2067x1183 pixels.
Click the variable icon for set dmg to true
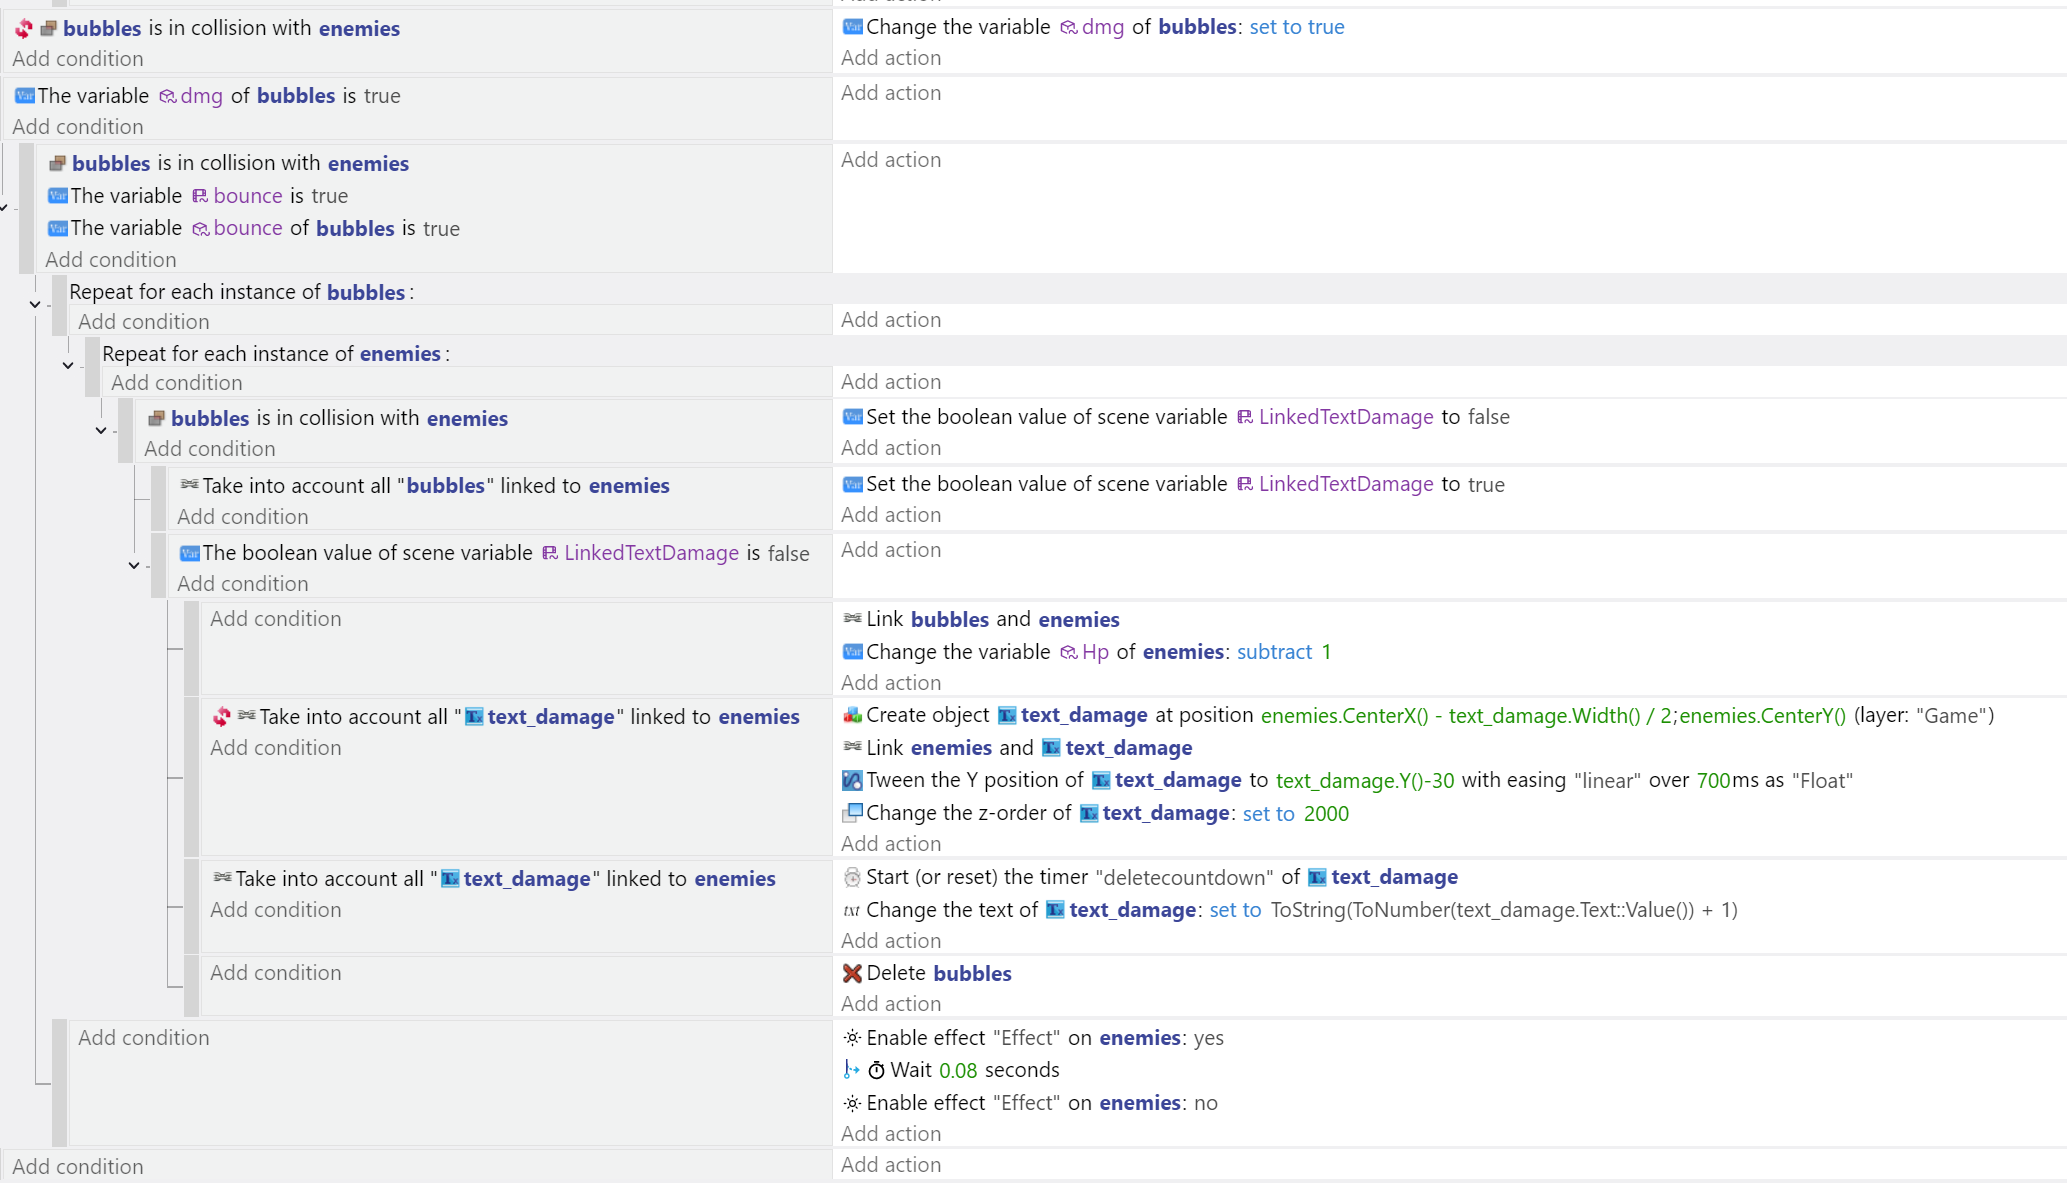[852, 27]
